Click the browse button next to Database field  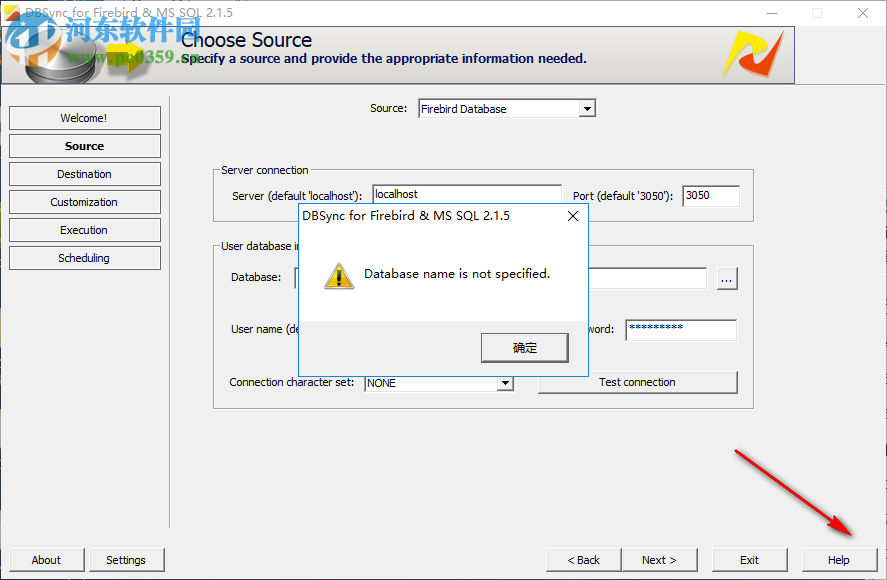(x=727, y=279)
